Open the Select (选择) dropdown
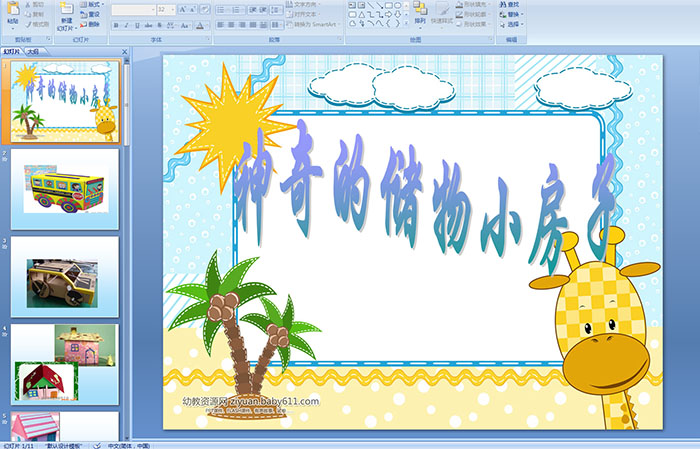 pos(512,24)
